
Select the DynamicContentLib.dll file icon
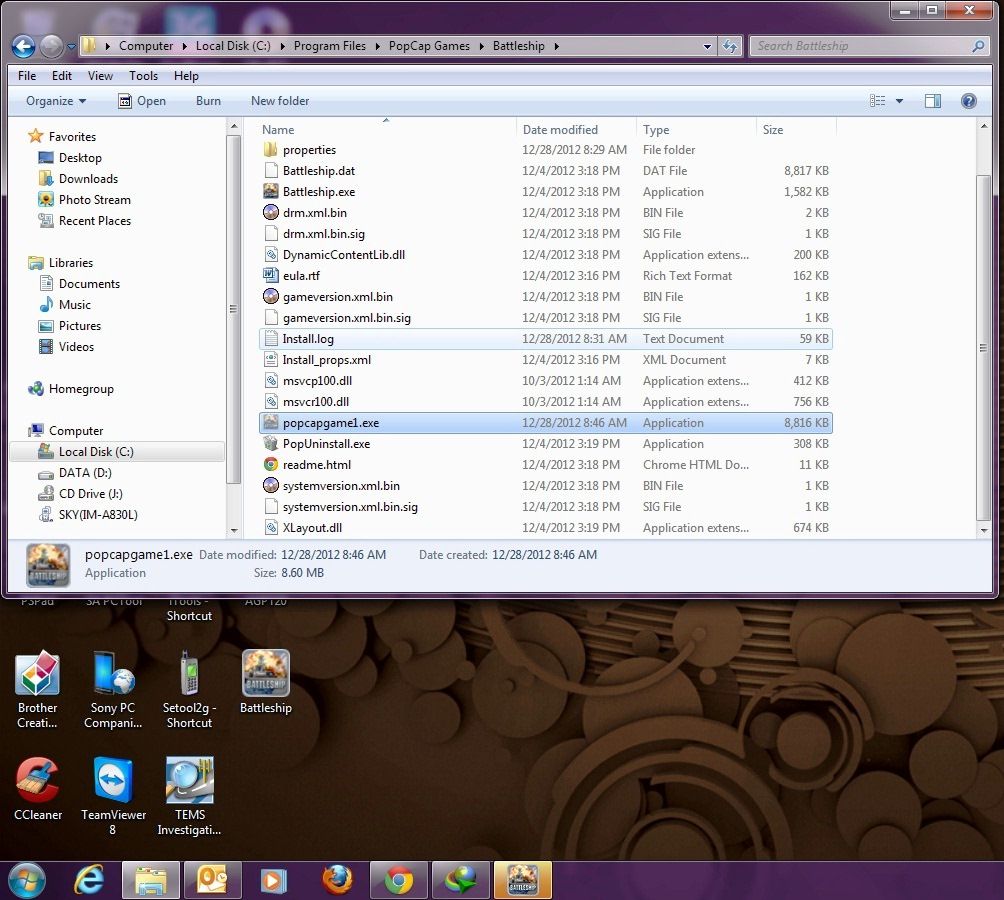coord(271,254)
